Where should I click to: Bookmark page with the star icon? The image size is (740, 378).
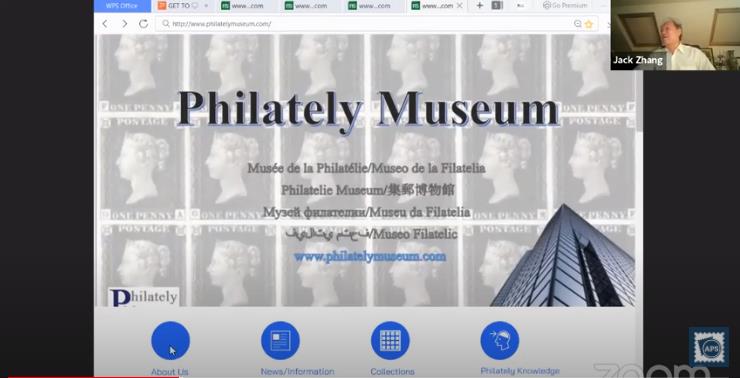click(x=589, y=24)
